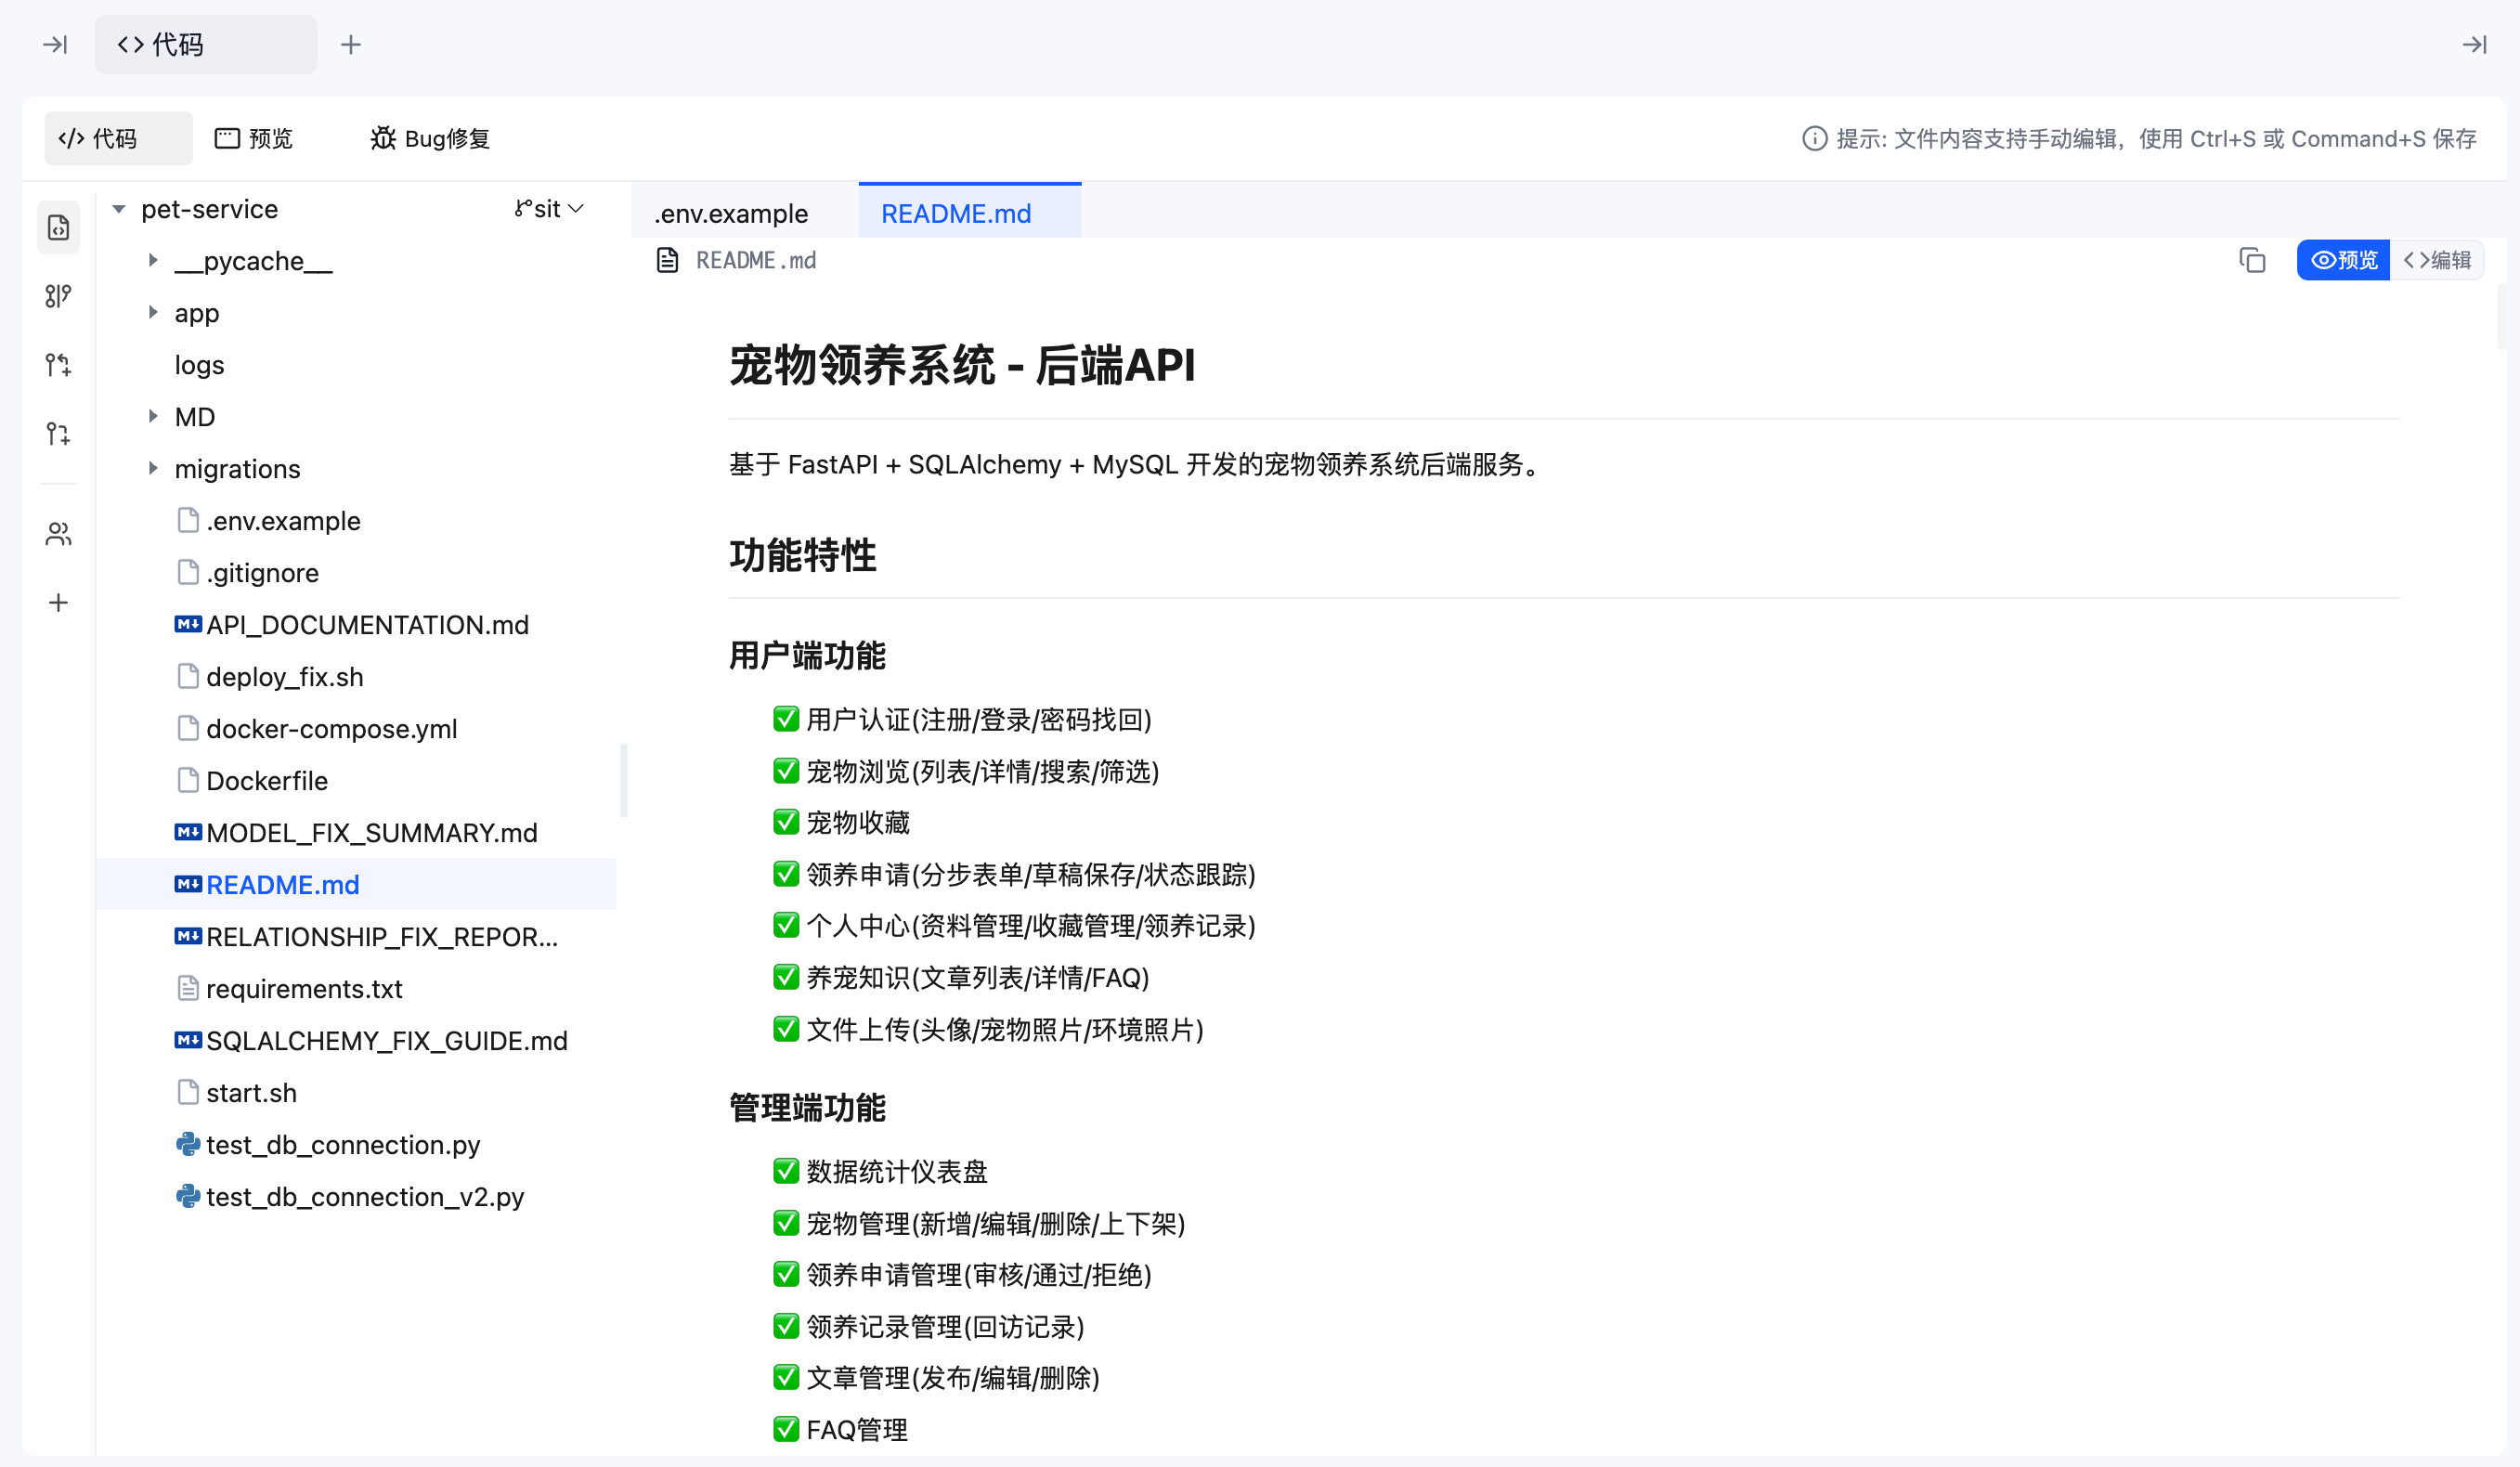Click the file icon beside Dockerfile
Screen dimensions: 2520x1467
point(188,781)
